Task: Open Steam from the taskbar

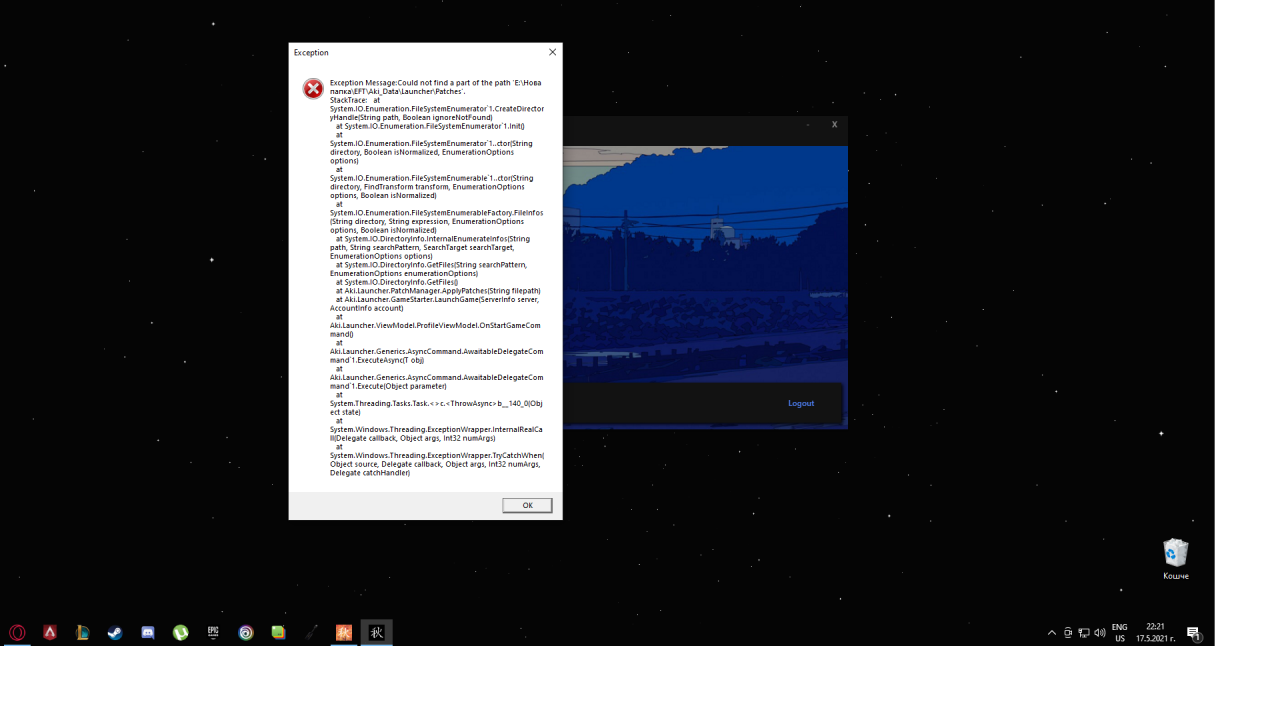Action: click(x=115, y=632)
